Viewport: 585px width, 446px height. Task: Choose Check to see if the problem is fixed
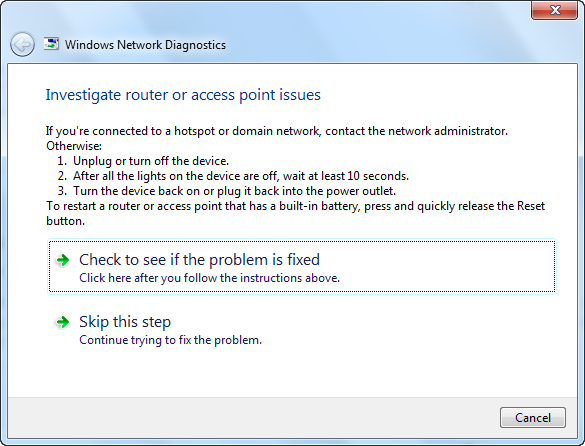tap(302, 267)
